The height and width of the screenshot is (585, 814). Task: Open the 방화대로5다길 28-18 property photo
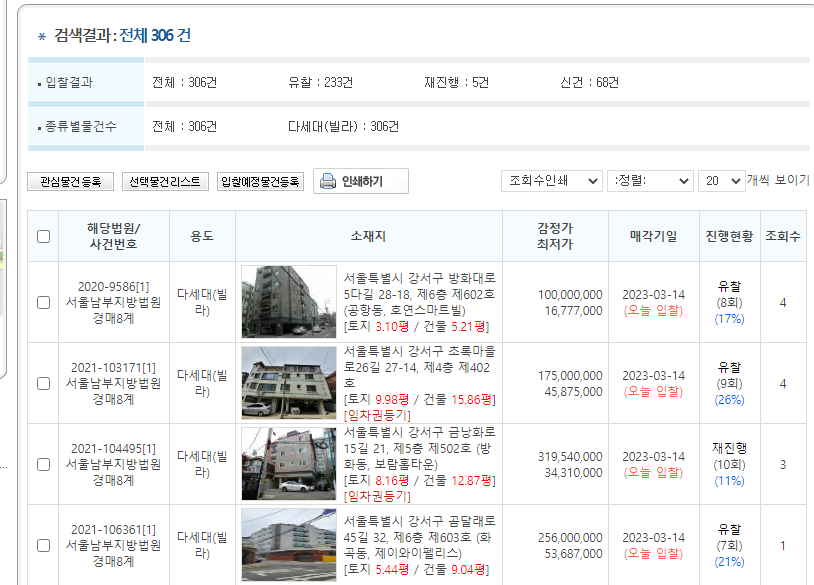pos(289,302)
